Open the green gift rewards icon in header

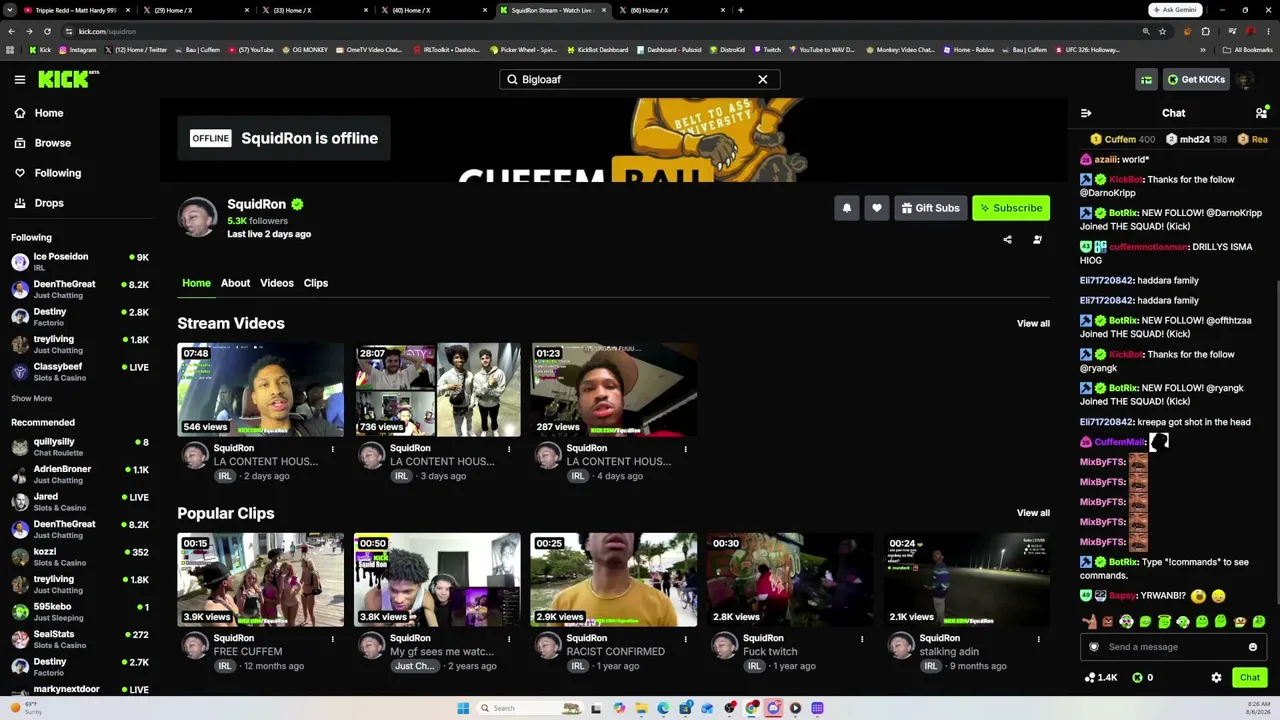coord(1147,80)
